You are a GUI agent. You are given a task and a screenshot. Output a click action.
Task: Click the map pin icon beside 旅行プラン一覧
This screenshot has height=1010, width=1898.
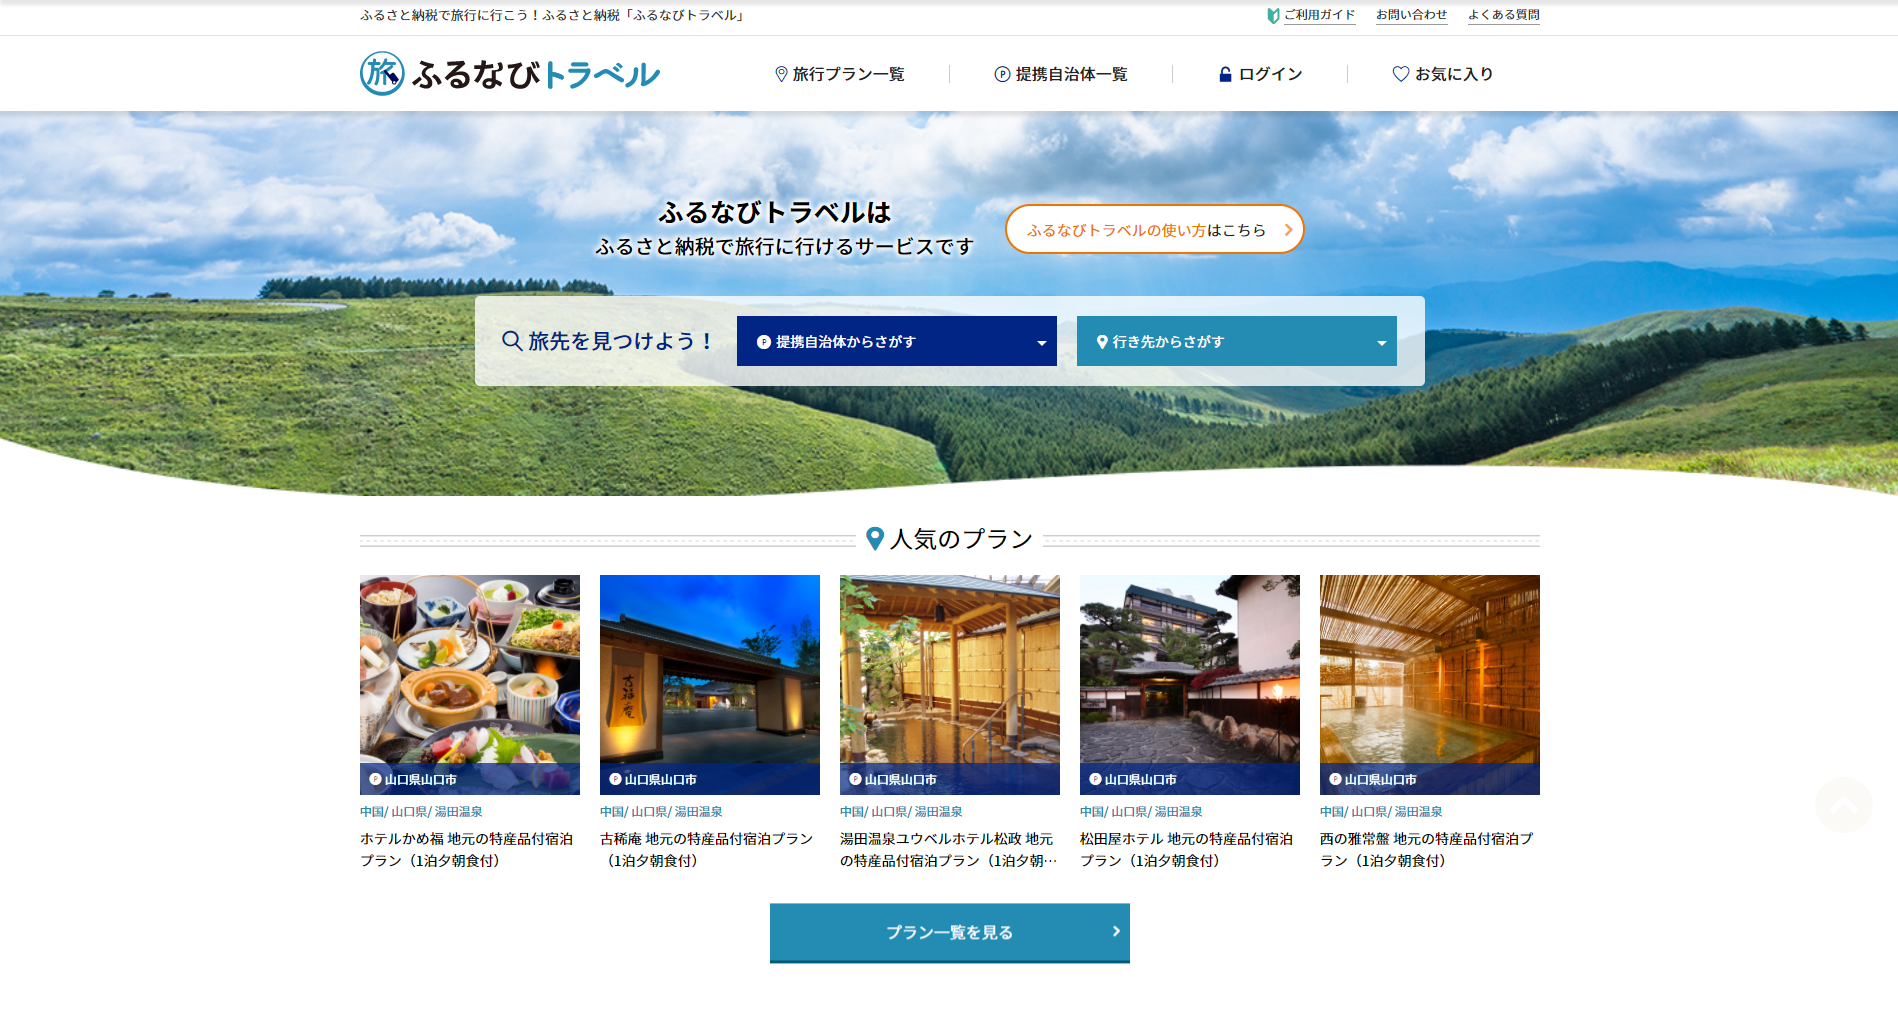(x=781, y=74)
